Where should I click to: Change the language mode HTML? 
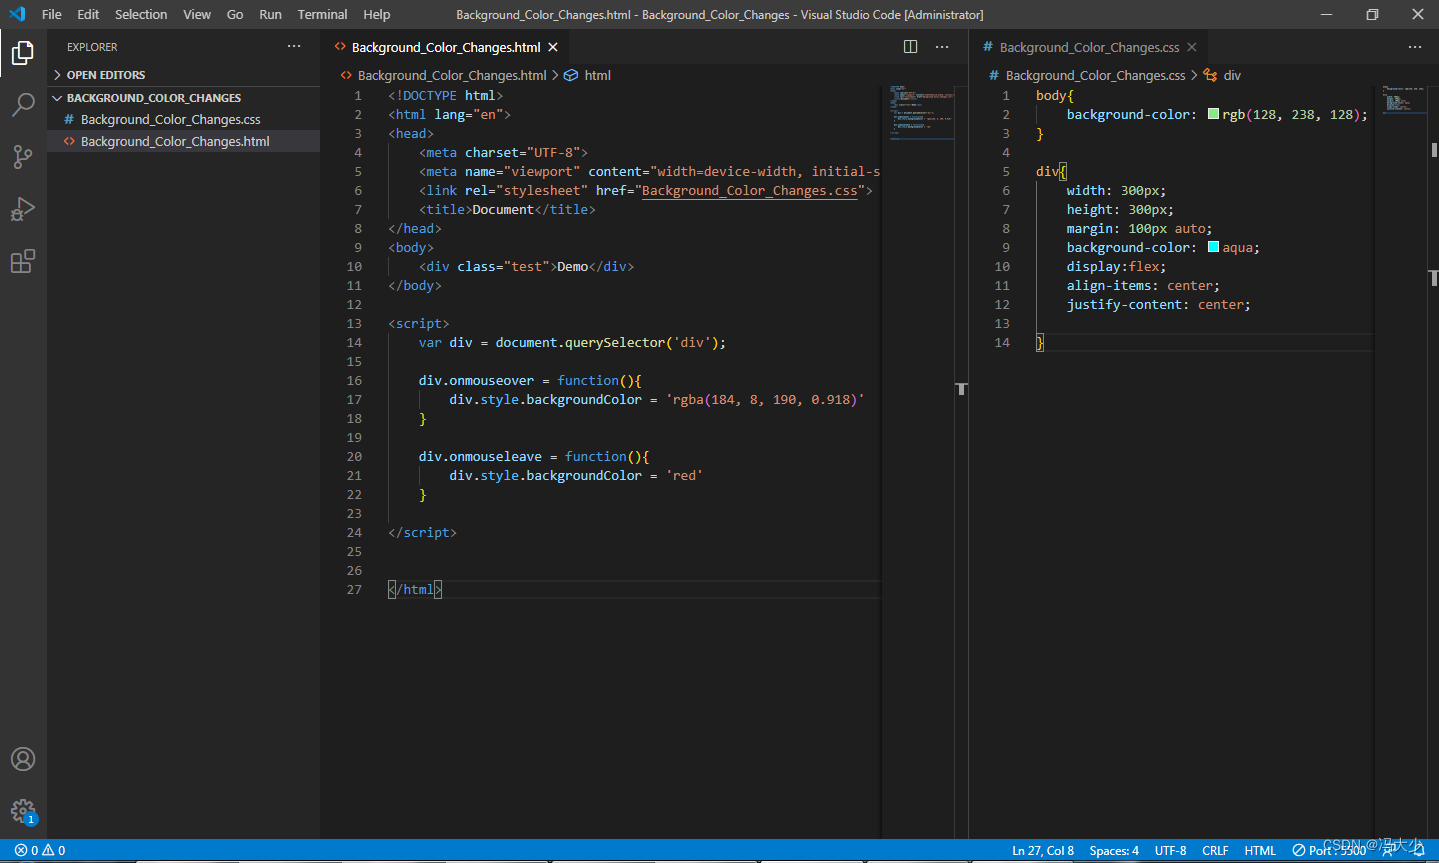pos(1260,850)
